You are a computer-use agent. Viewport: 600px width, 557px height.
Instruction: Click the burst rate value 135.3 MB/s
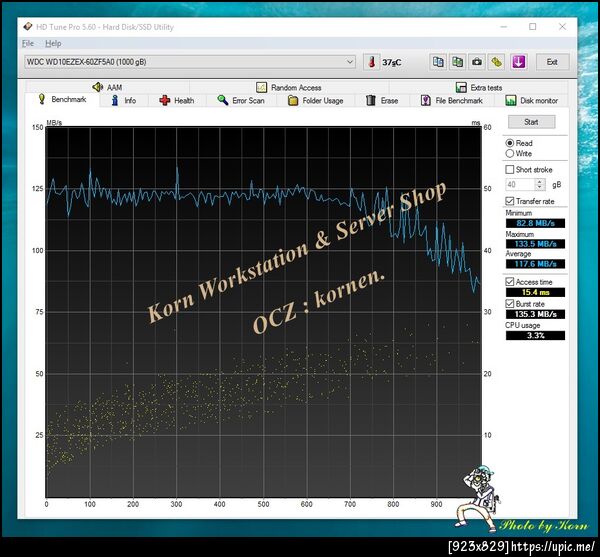pyautogui.click(x=535, y=314)
